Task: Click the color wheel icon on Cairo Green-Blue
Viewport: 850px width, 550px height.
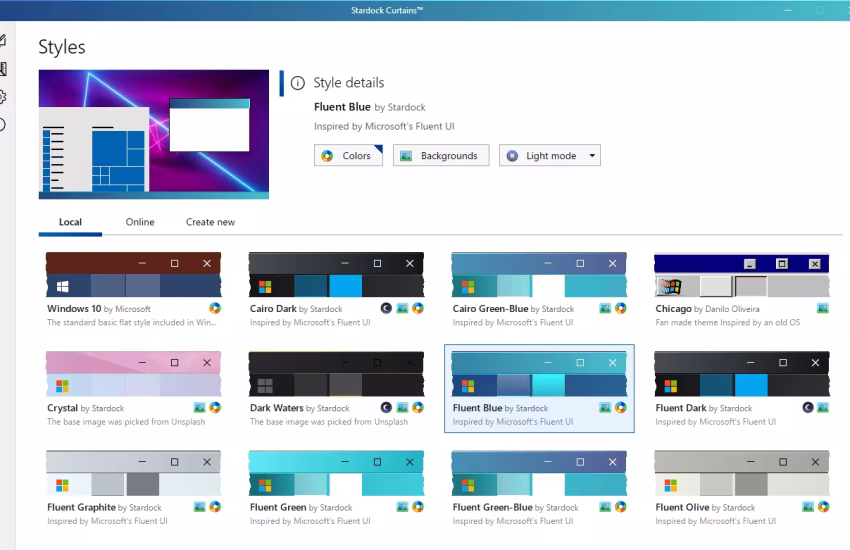Action: (621, 308)
